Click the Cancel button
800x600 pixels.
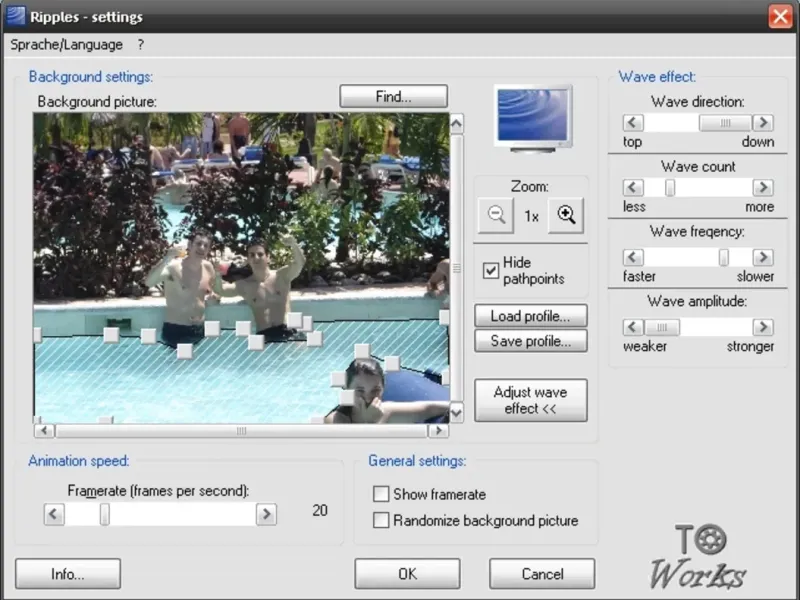pos(542,574)
